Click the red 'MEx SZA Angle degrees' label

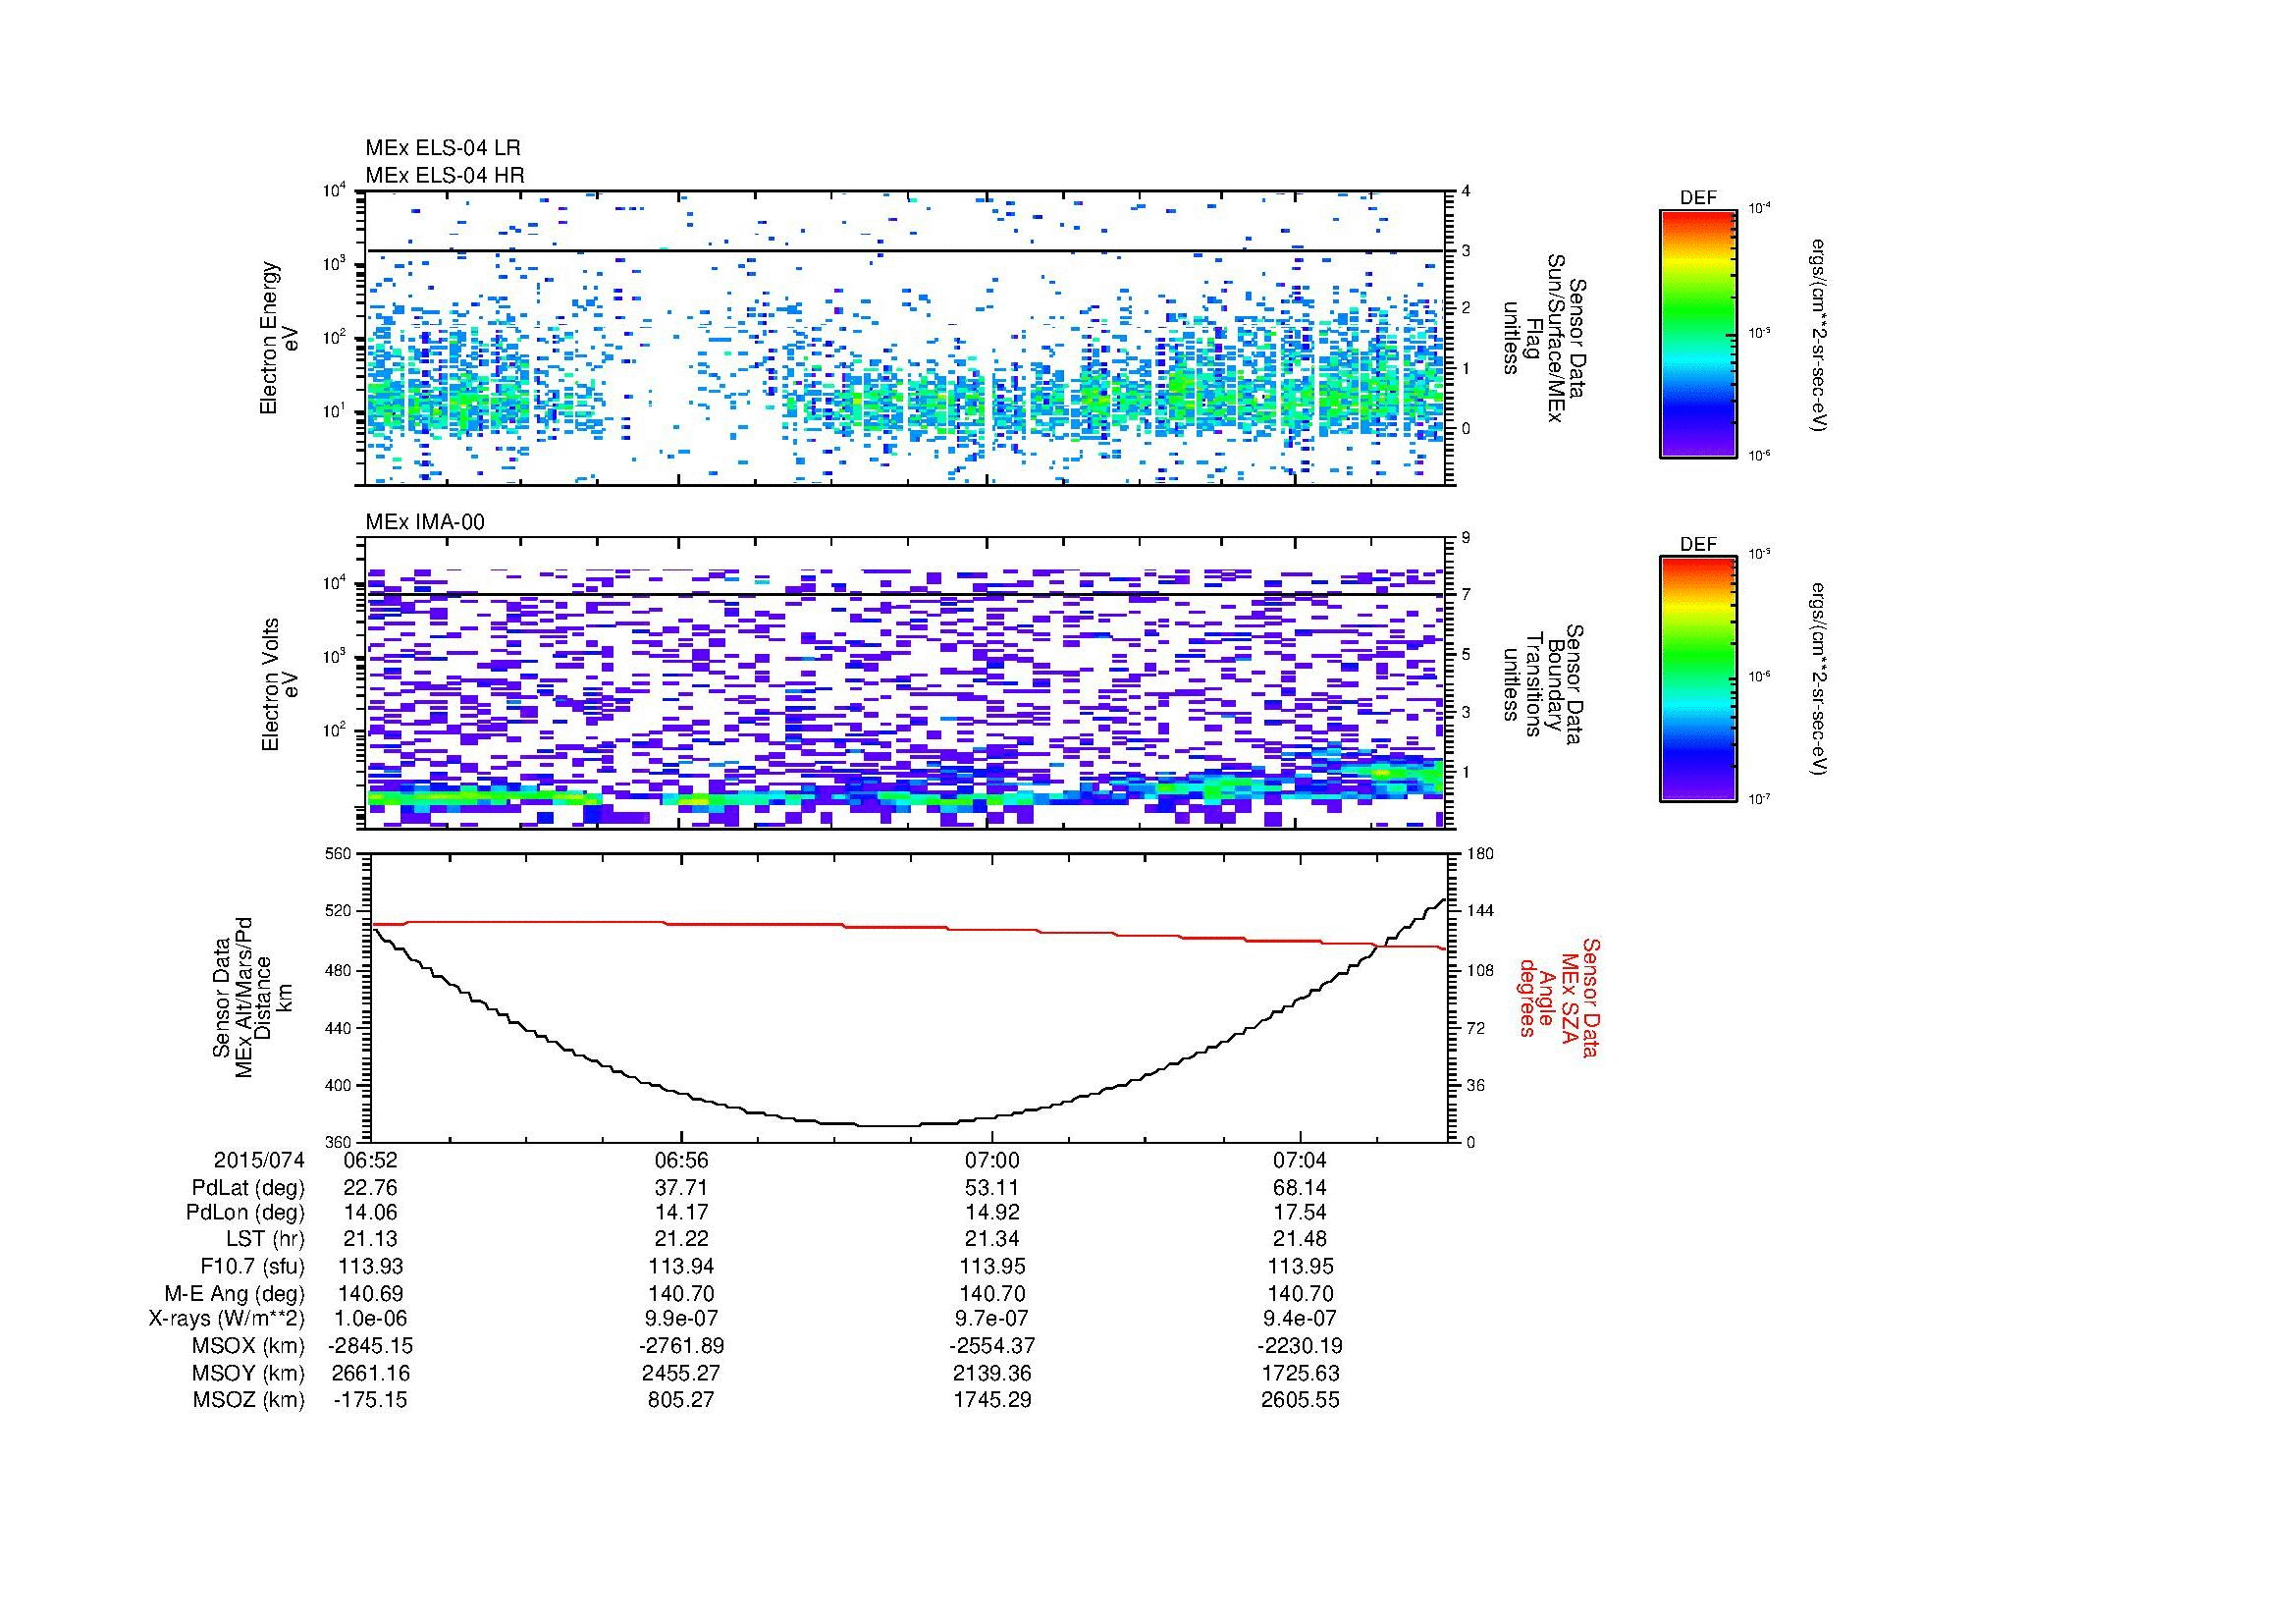tap(1558, 997)
